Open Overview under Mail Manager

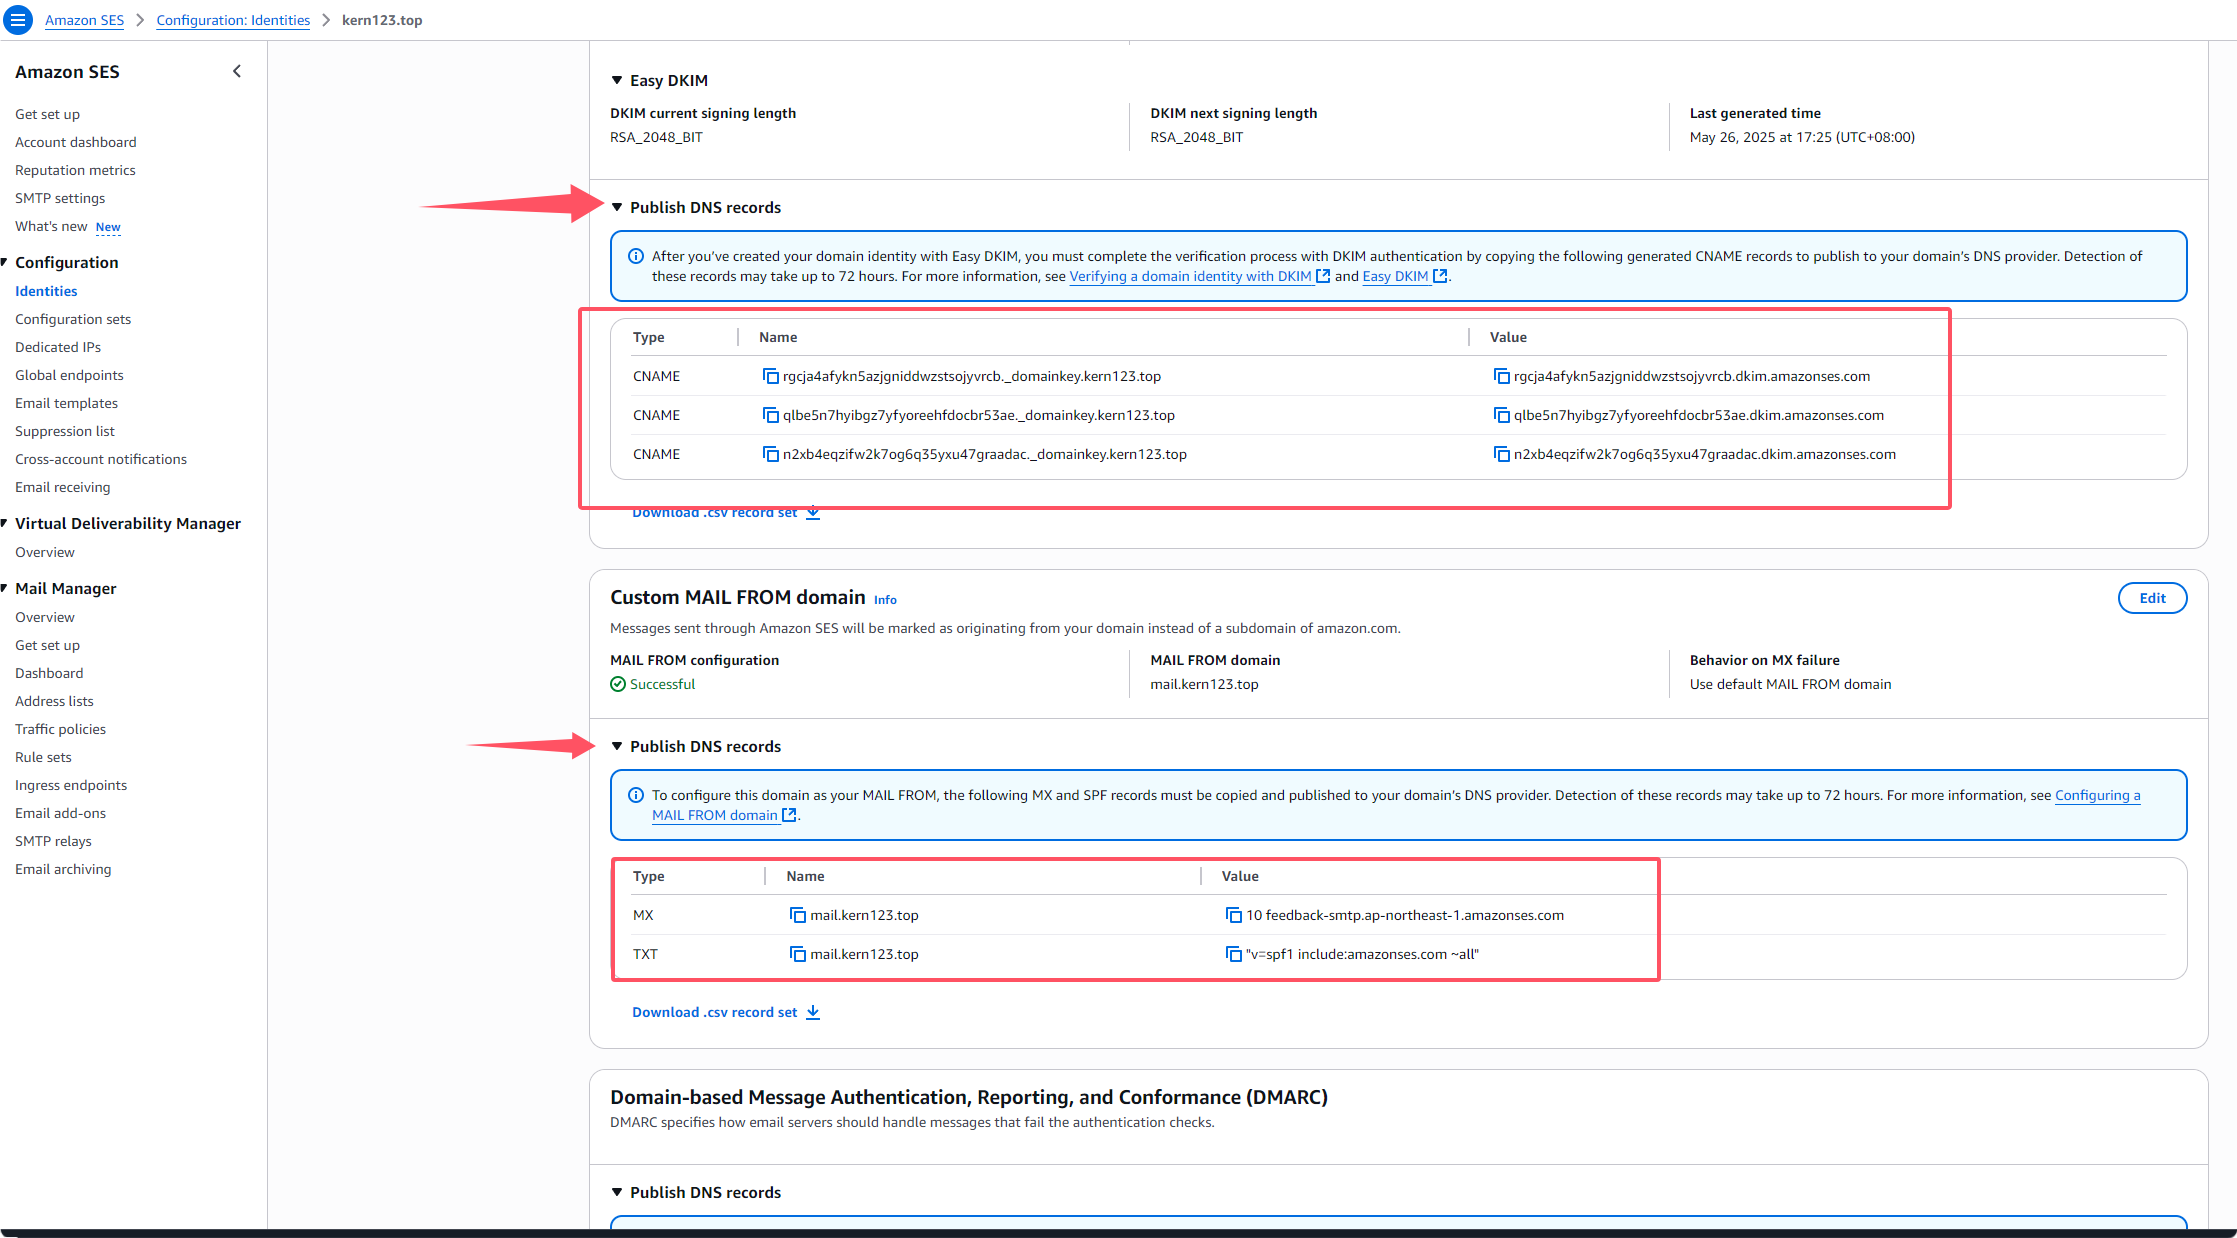click(x=44, y=617)
